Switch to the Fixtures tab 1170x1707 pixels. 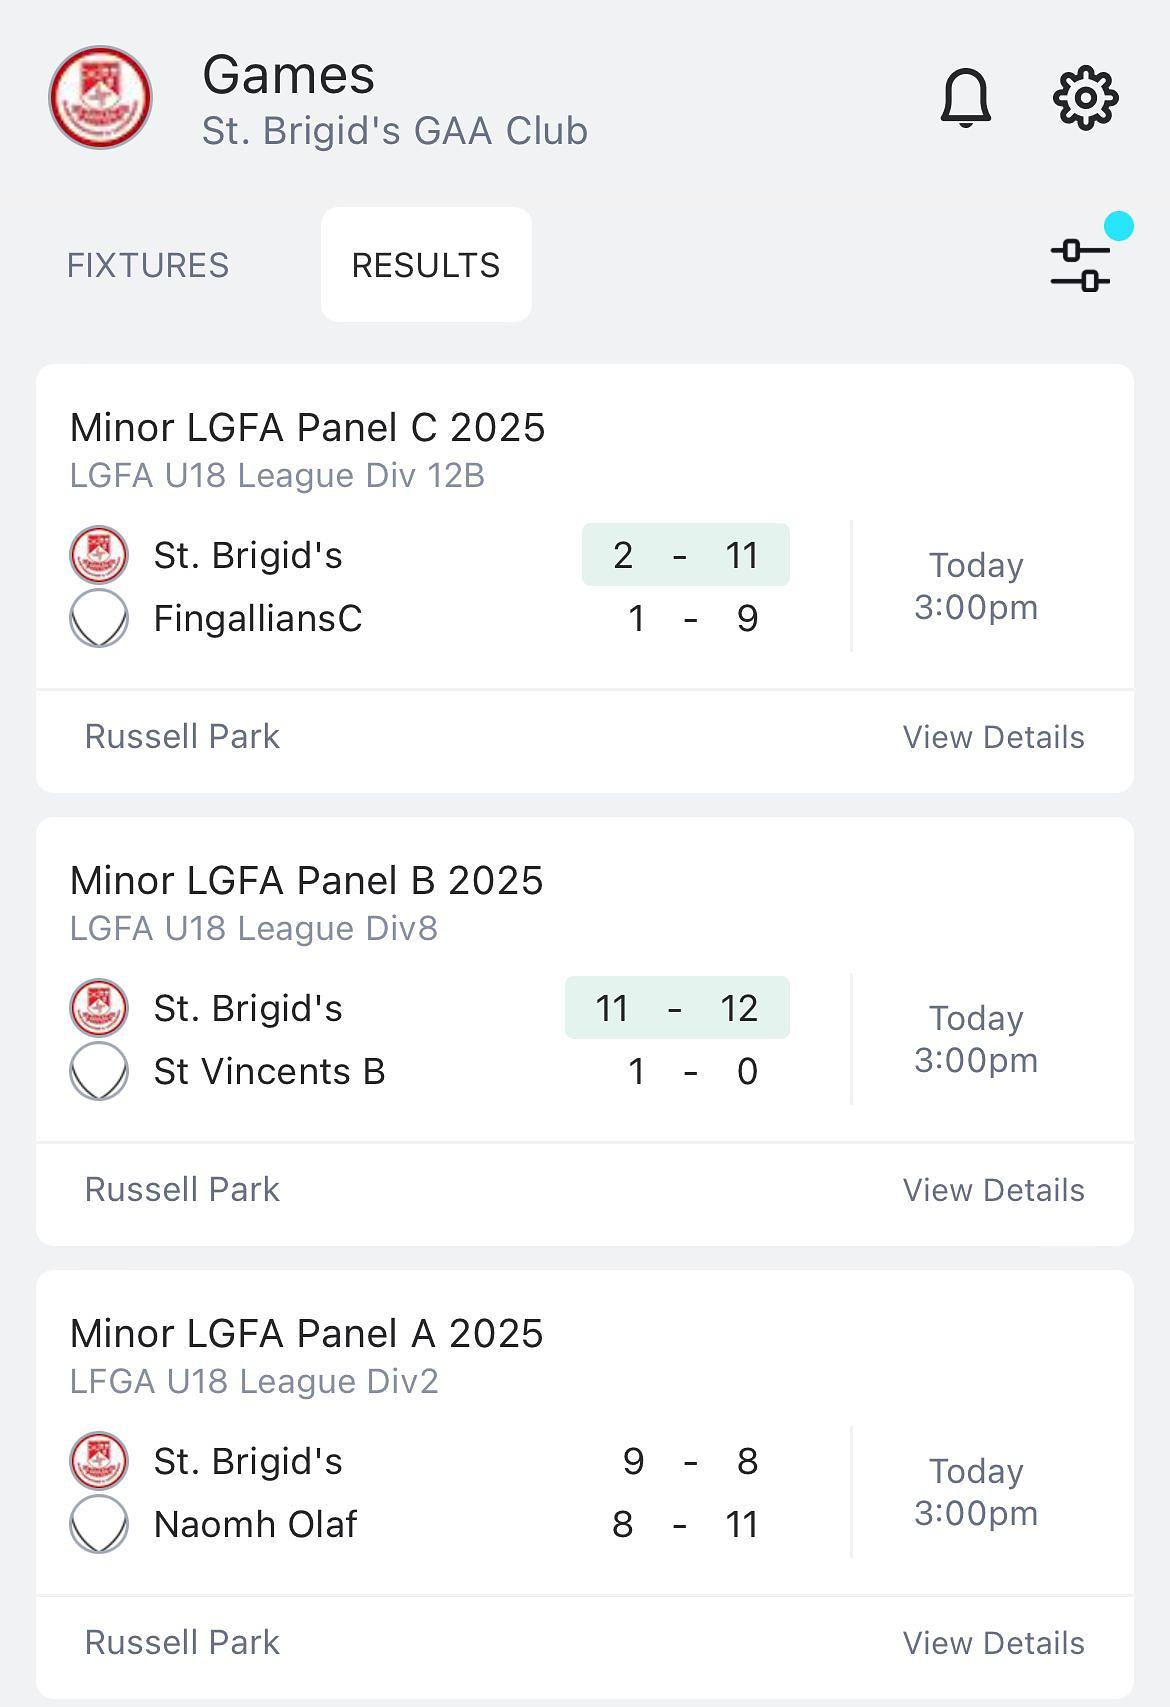[148, 265]
